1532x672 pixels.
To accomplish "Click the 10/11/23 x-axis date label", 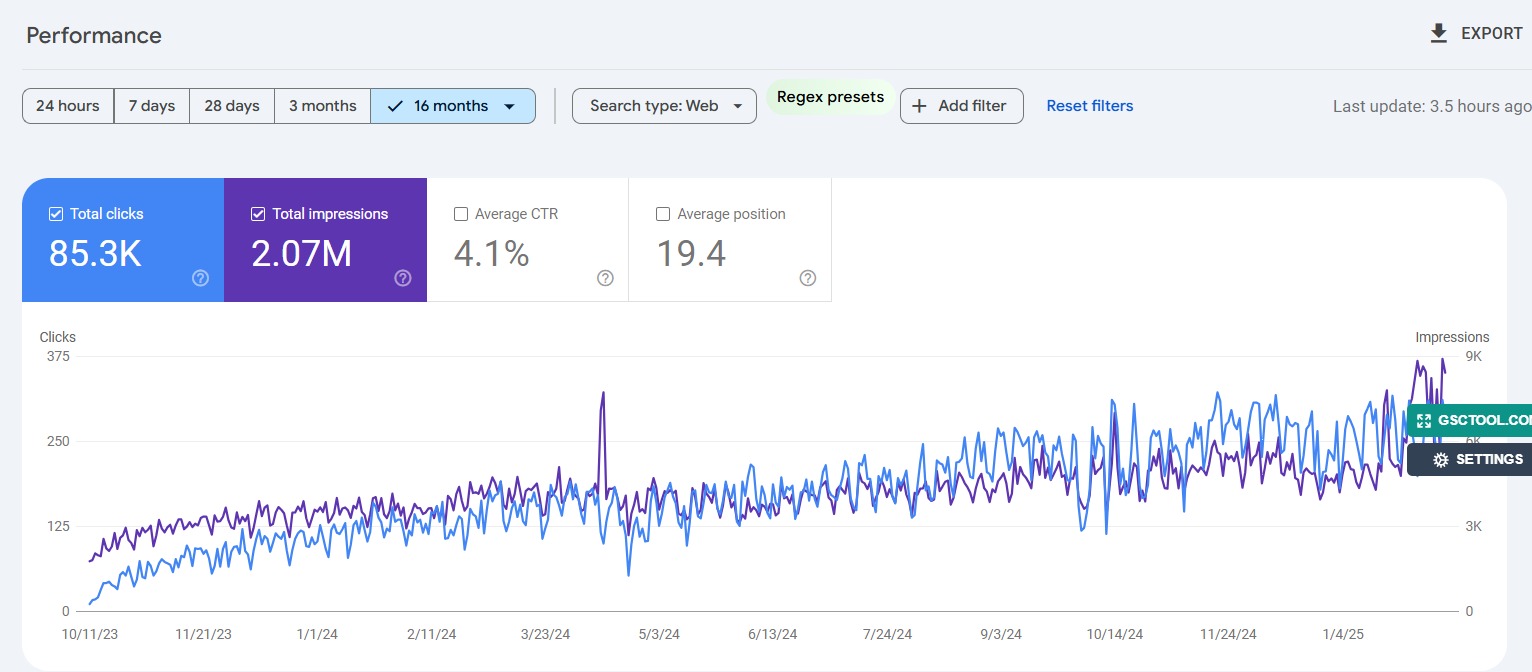I will [x=91, y=635].
